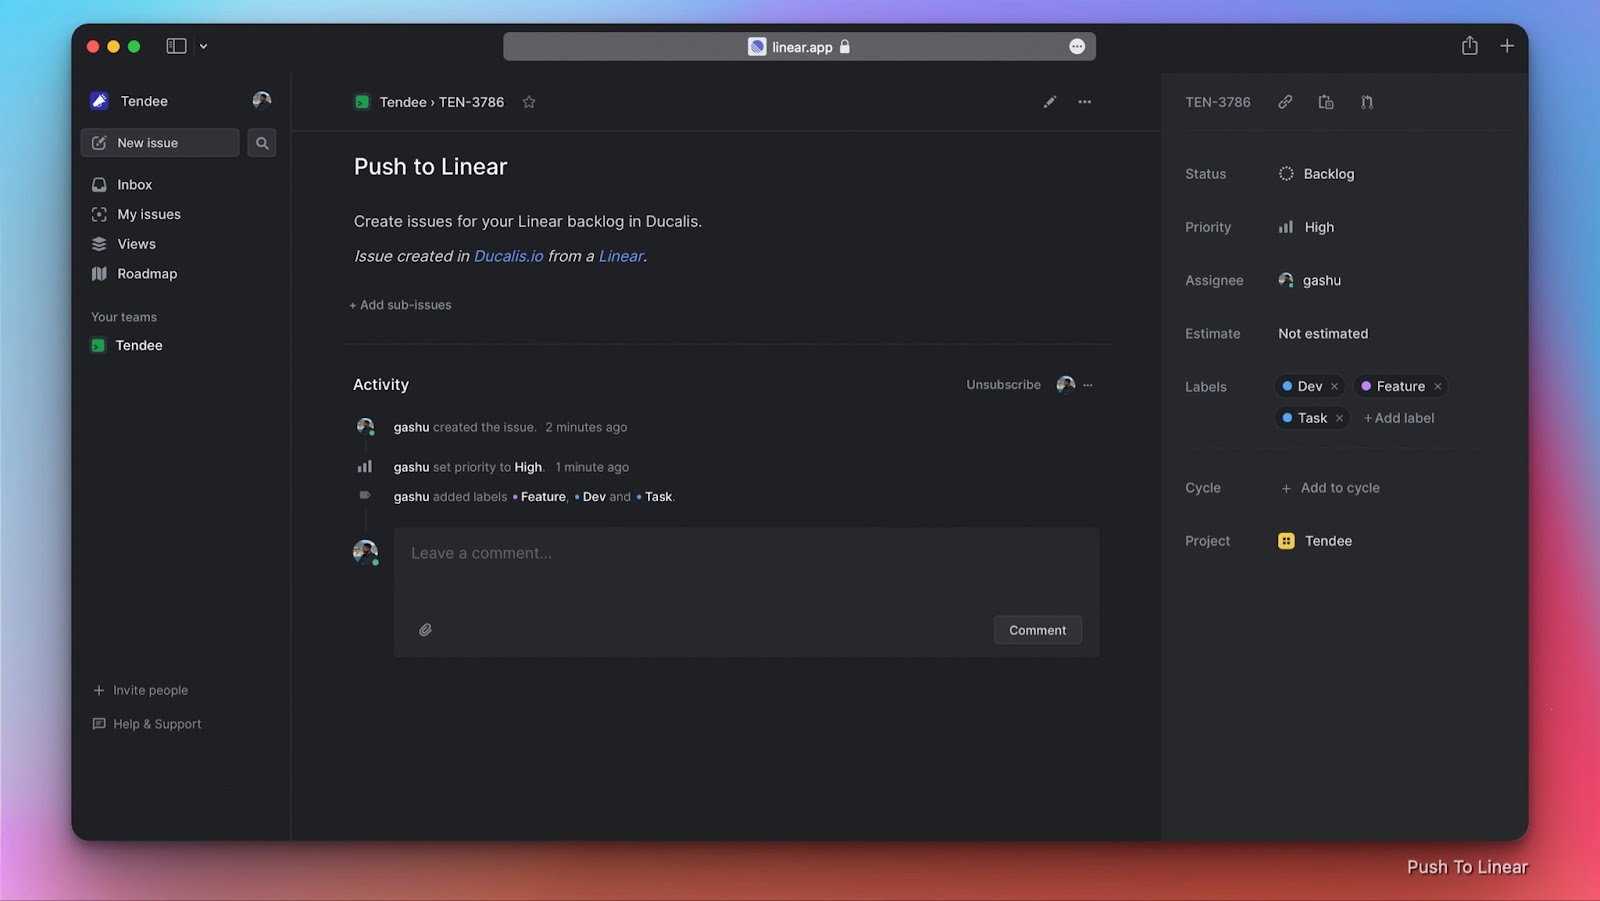The image size is (1600, 901).
Task: Click the Tendee breadcrumb link
Action: click(402, 102)
